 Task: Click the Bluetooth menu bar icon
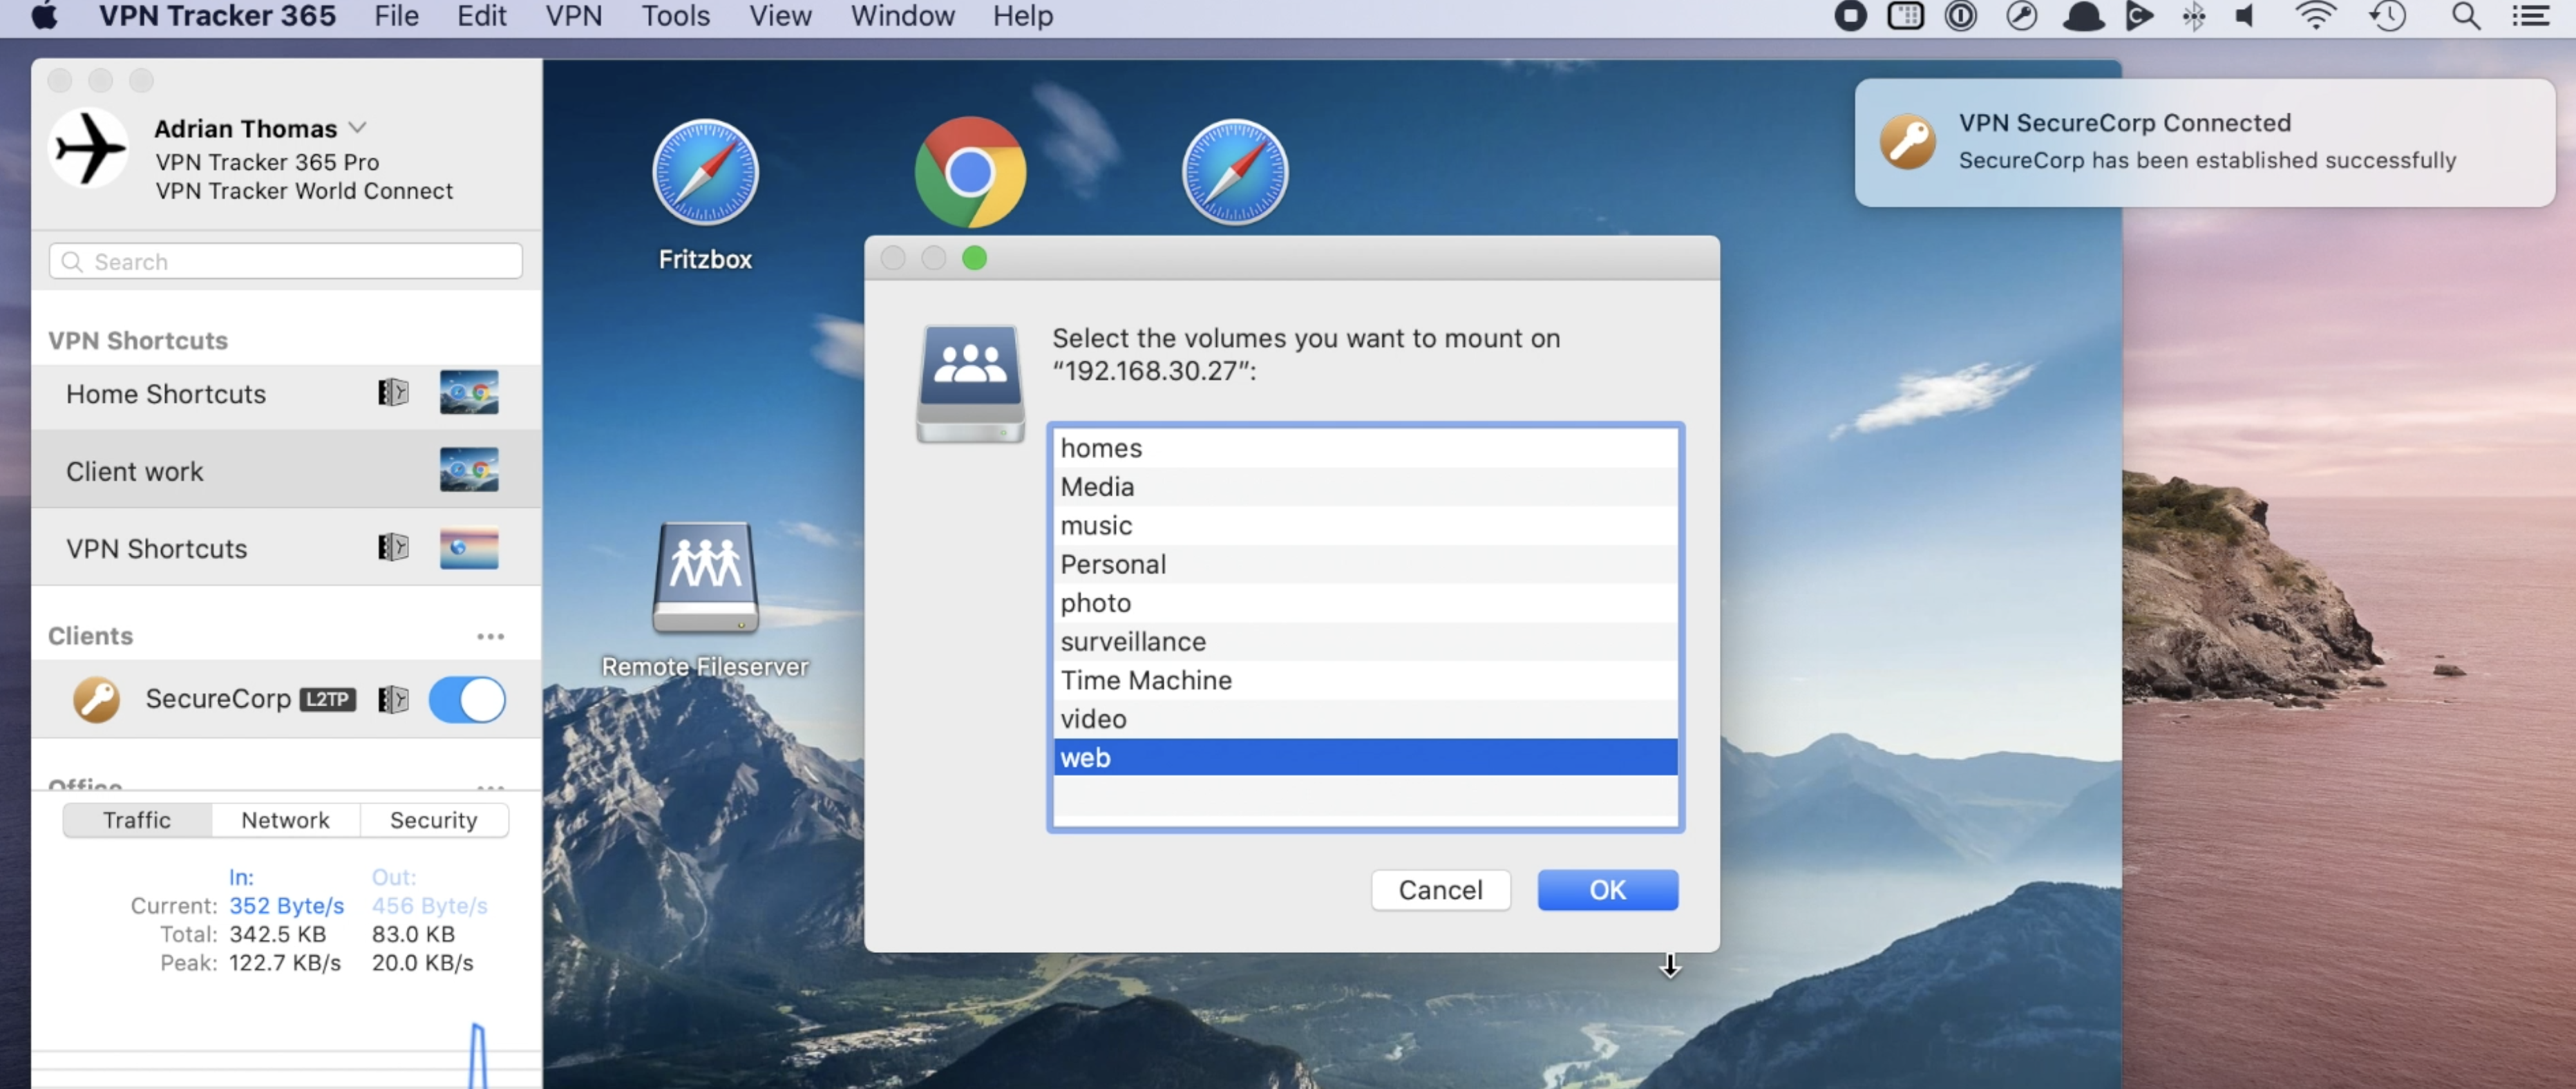(x=2194, y=16)
